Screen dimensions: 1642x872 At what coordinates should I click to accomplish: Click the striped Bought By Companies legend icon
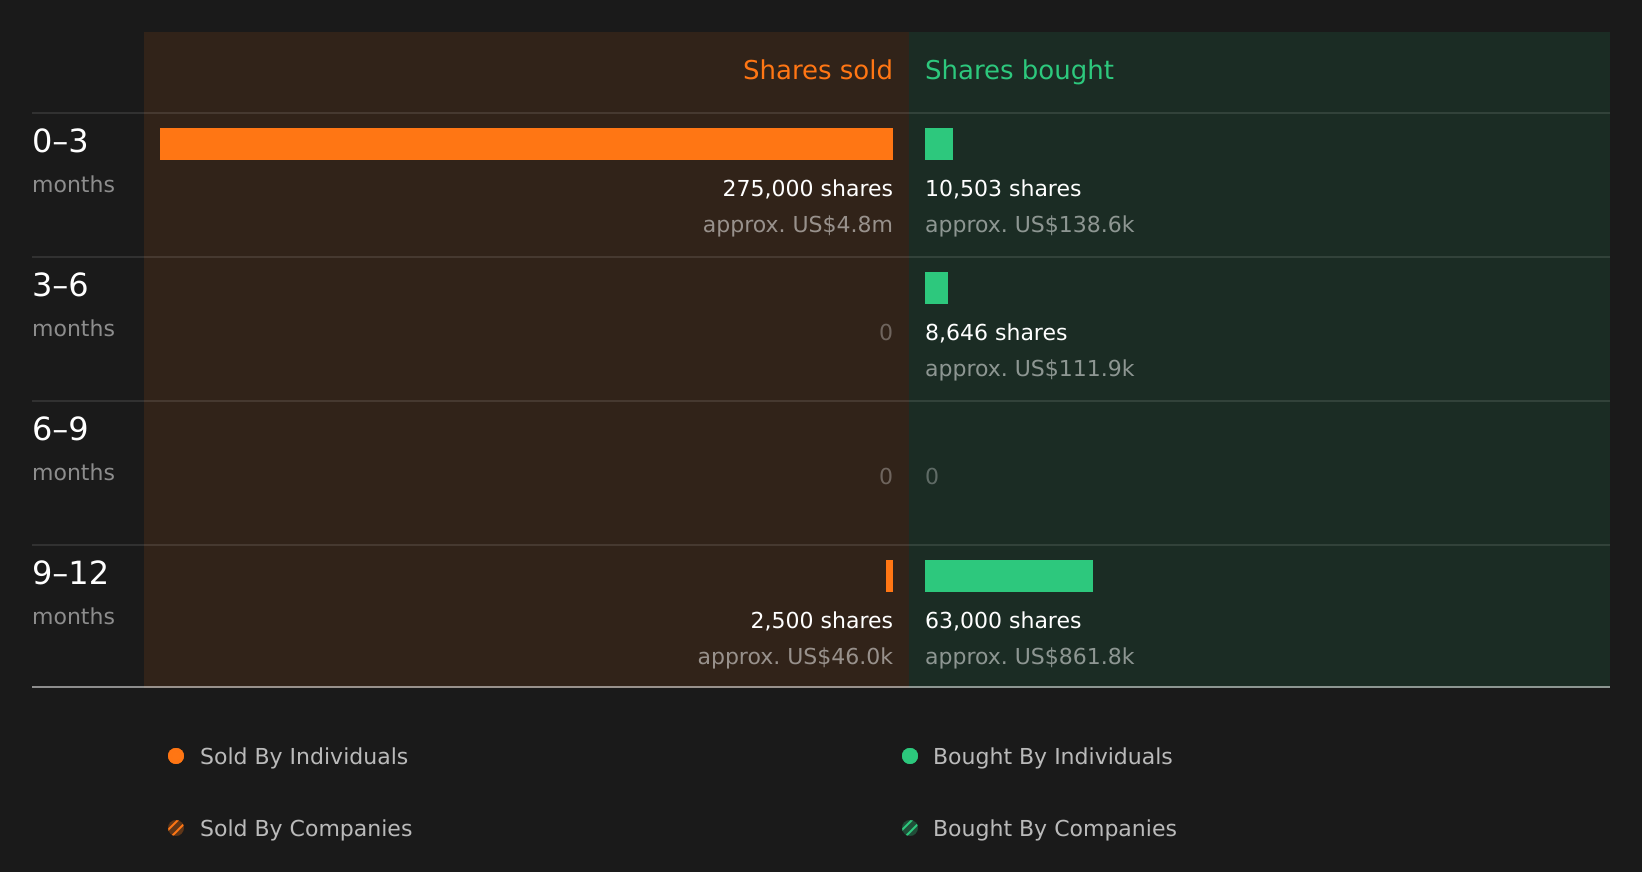pos(910,828)
